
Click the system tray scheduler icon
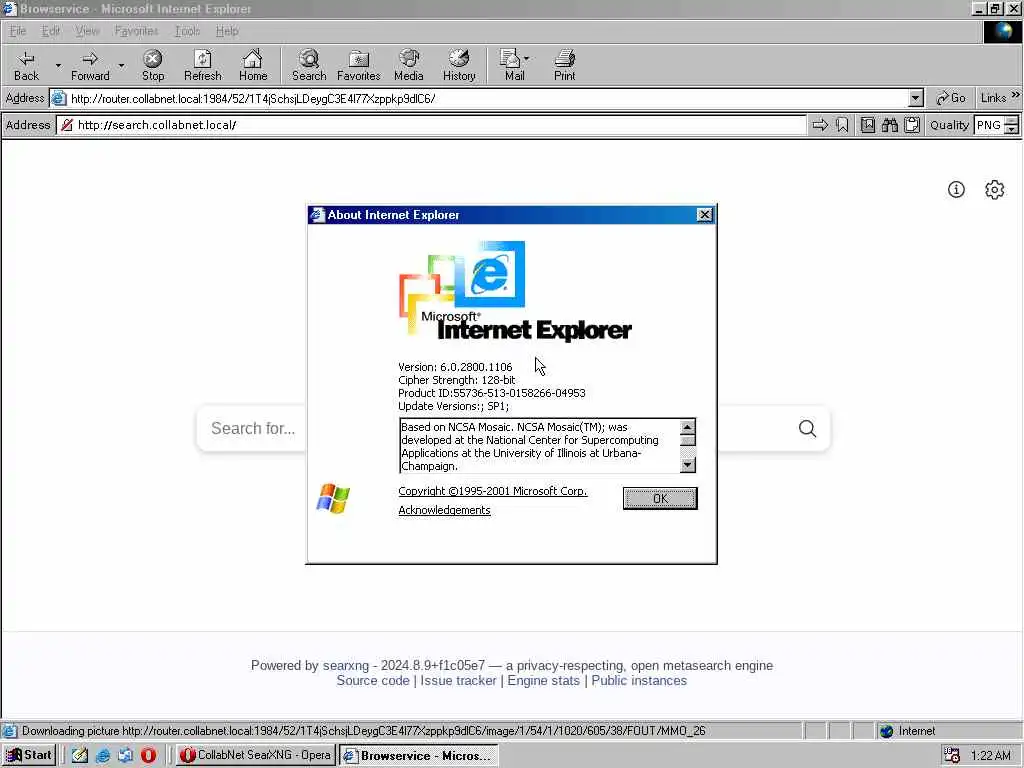(x=952, y=755)
